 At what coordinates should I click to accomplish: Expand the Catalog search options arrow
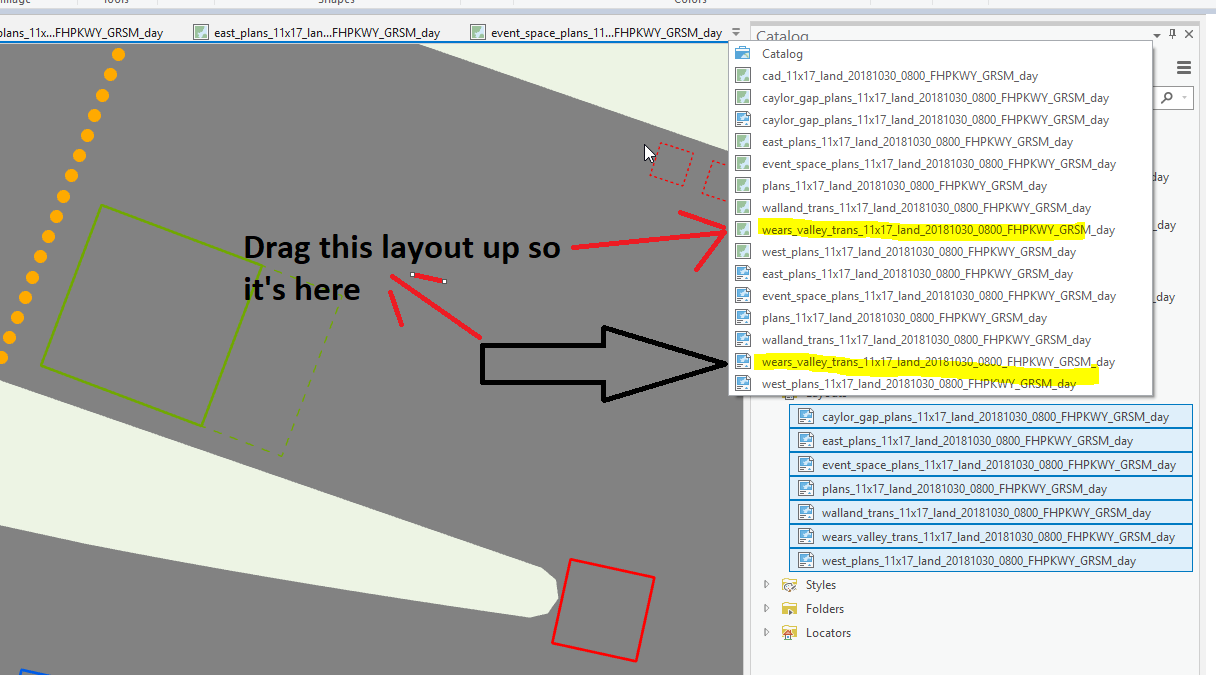tap(1185, 98)
